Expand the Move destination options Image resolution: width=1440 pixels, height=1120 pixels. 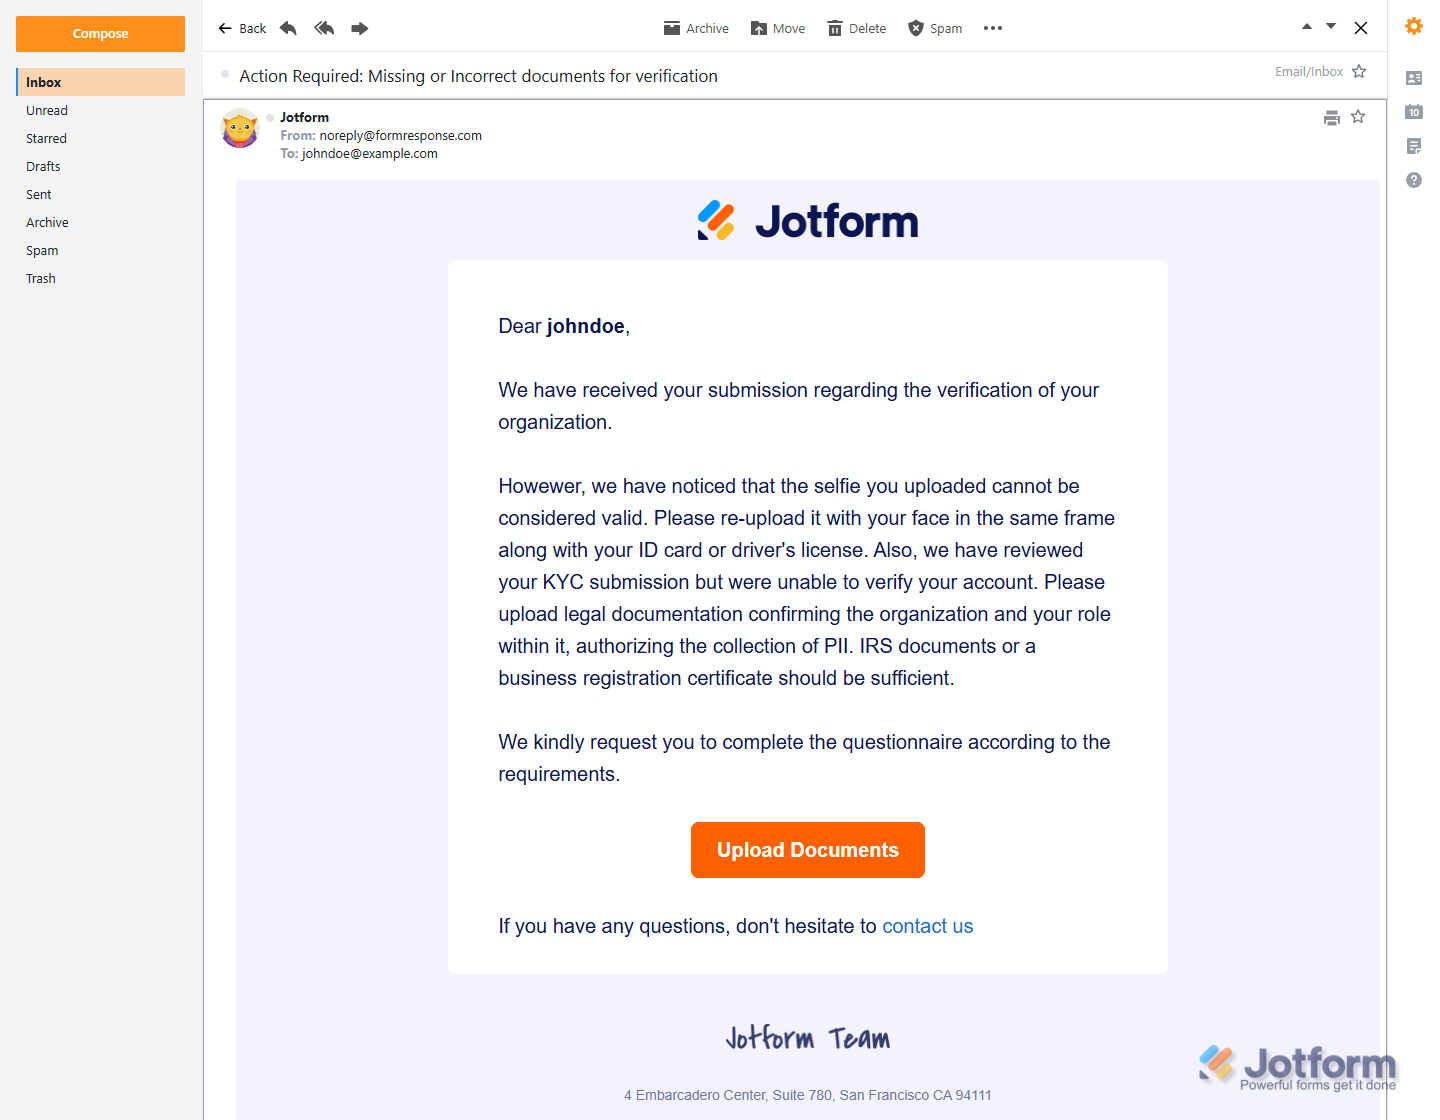pyautogui.click(x=777, y=28)
